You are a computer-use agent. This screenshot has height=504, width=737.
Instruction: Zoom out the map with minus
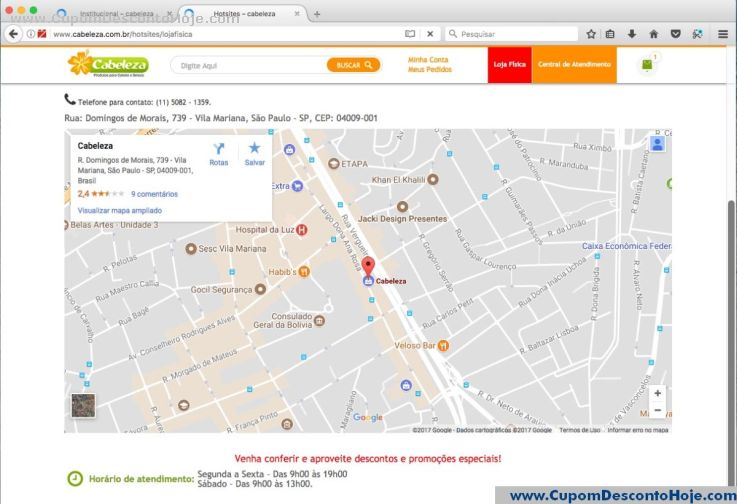tap(658, 410)
